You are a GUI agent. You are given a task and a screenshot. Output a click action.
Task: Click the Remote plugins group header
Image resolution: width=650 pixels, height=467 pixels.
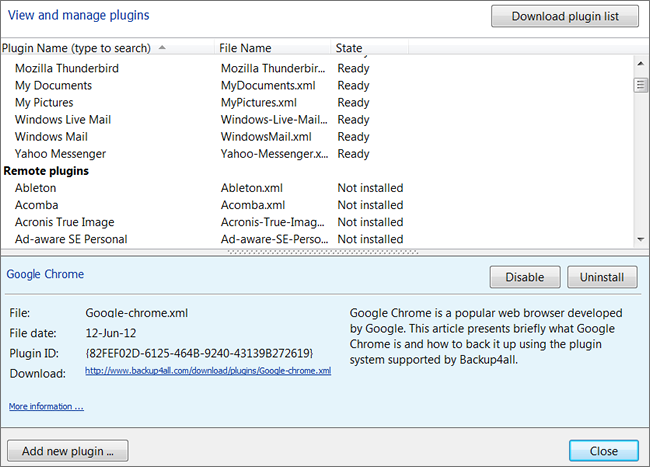[x=46, y=171]
